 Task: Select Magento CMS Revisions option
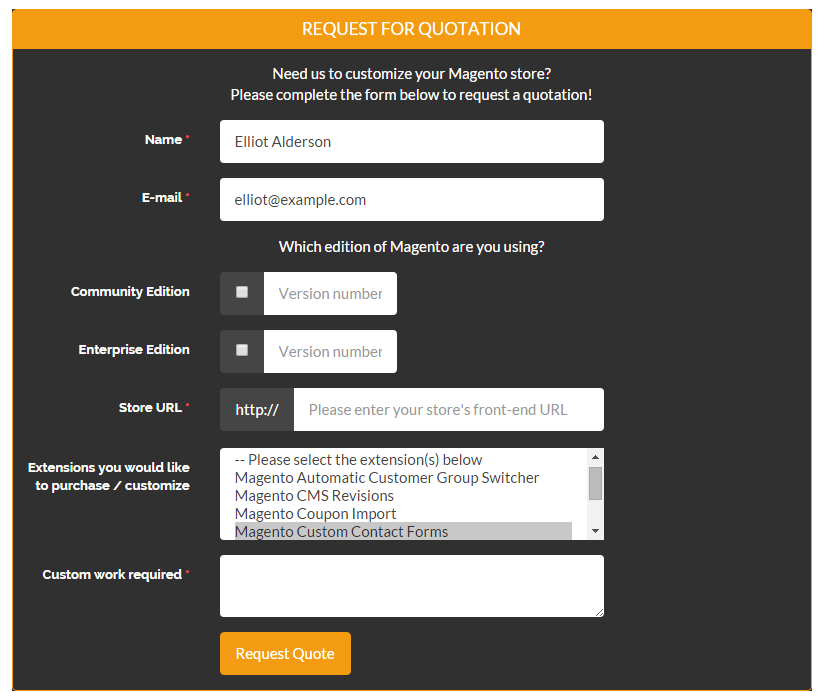tap(403, 496)
